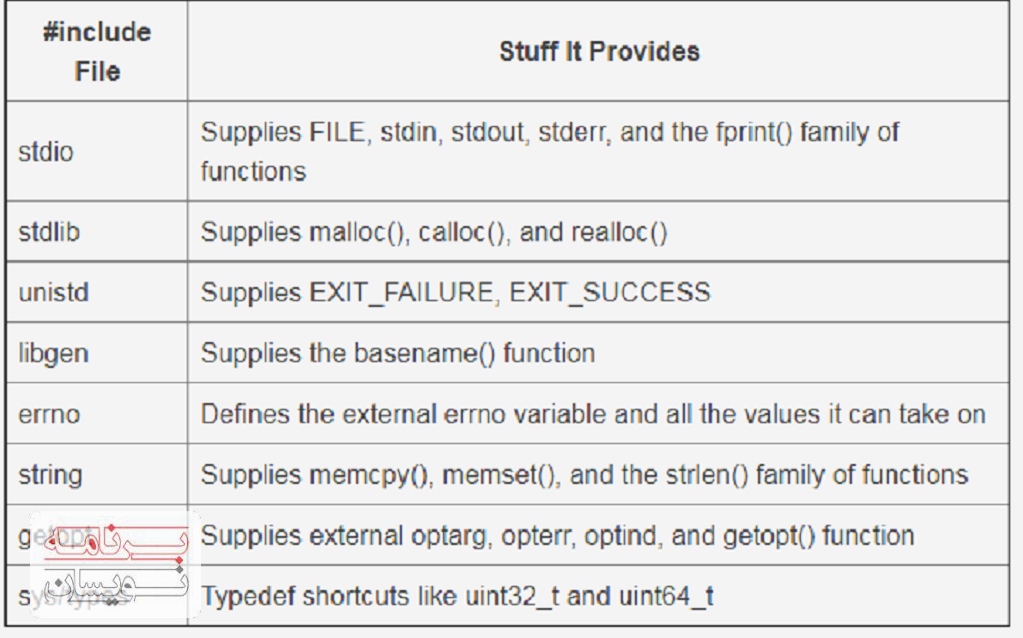Click the basename() function description
The image size is (1023, 638).
398,354
